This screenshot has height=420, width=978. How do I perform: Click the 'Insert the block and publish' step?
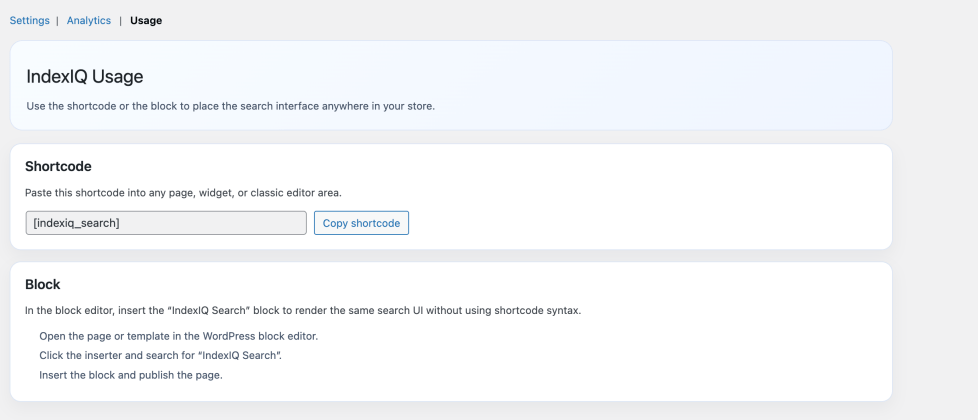pos(130,375)
